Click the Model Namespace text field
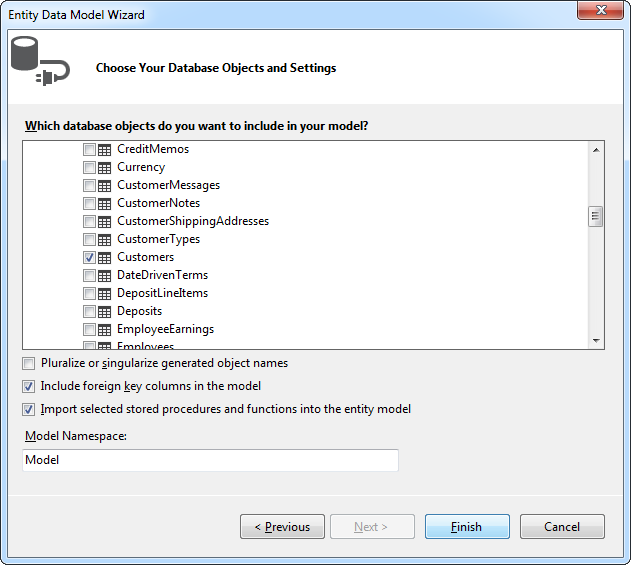 [x=210, y=460]
